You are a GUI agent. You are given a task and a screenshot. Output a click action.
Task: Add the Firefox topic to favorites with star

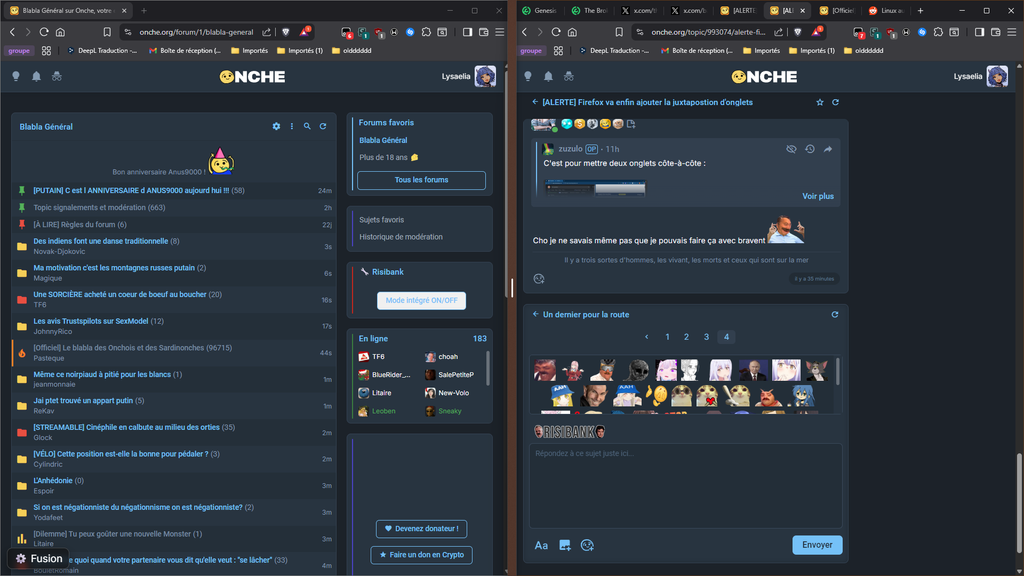tap(820, 102)
